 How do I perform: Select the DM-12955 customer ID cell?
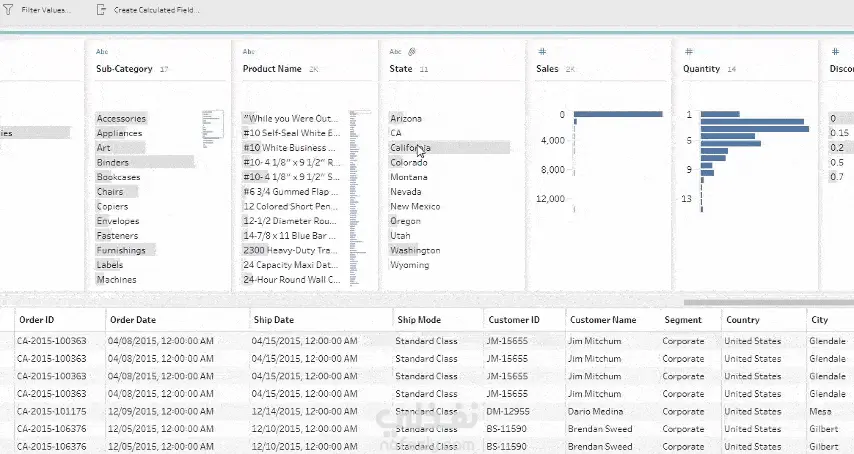point(508,412)
